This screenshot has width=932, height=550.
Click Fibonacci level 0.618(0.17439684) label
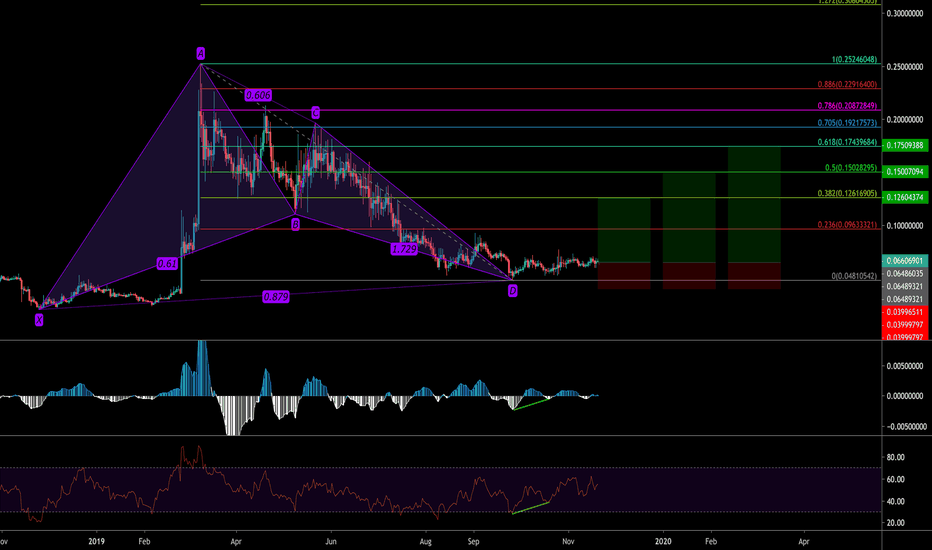click(847, 142)
